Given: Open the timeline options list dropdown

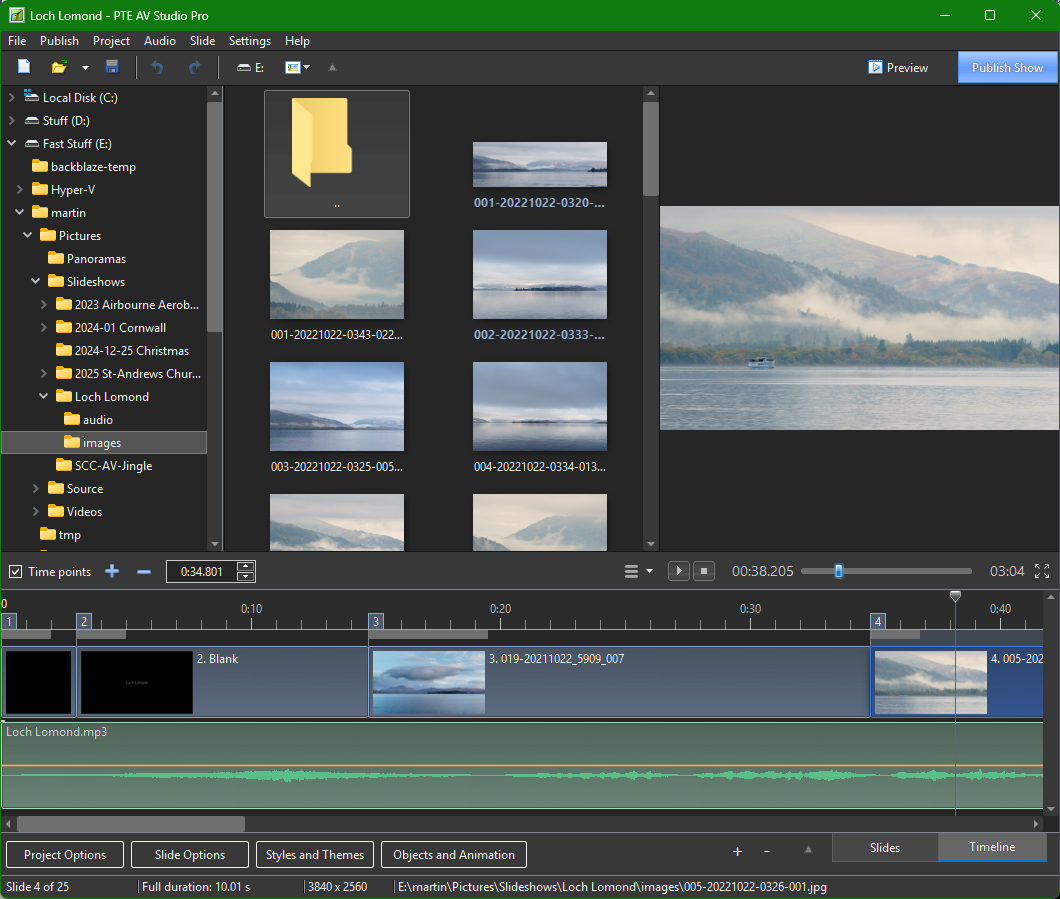Looking at the screenshot, I should click(638, 571).
